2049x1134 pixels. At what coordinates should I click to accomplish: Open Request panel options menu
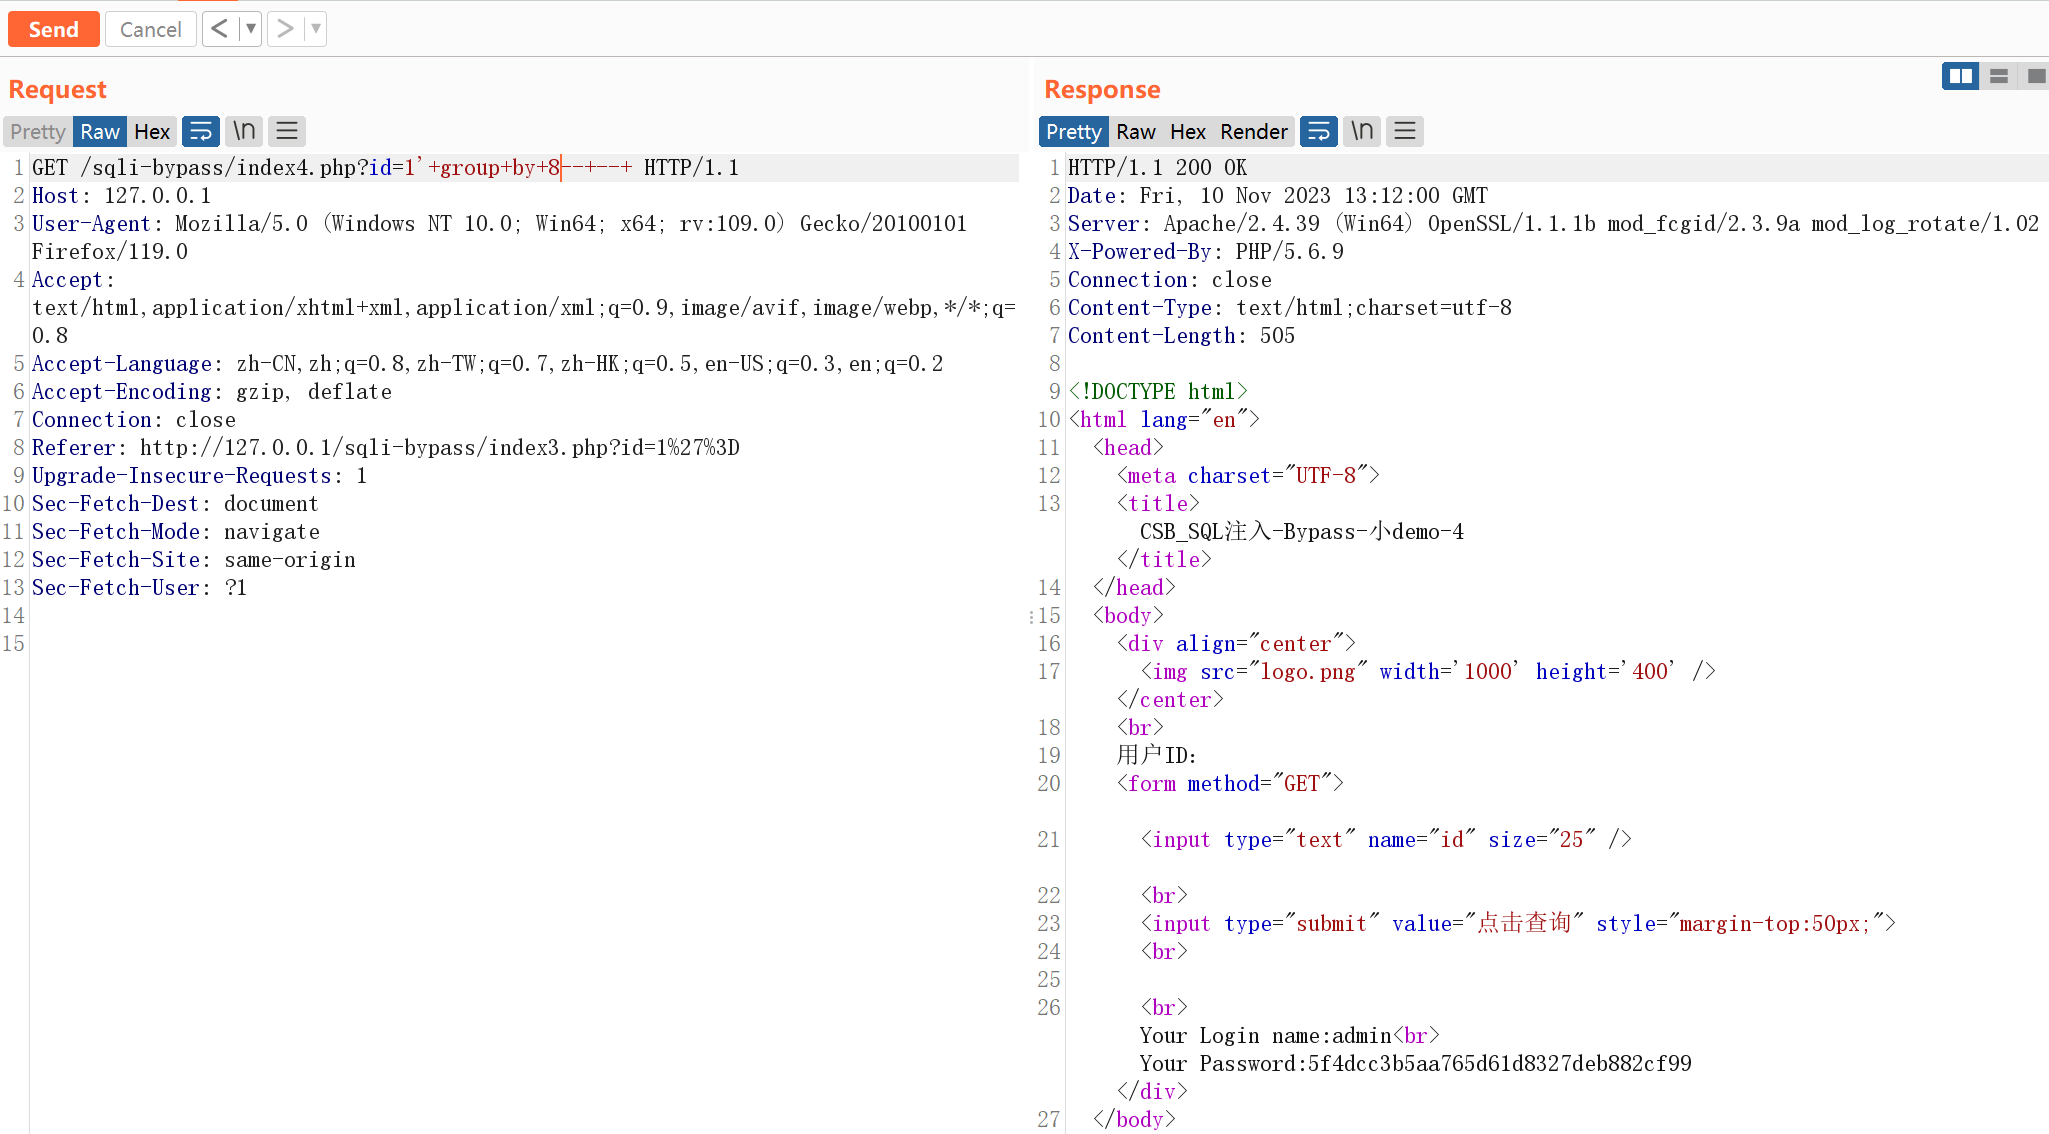[287, 131]
